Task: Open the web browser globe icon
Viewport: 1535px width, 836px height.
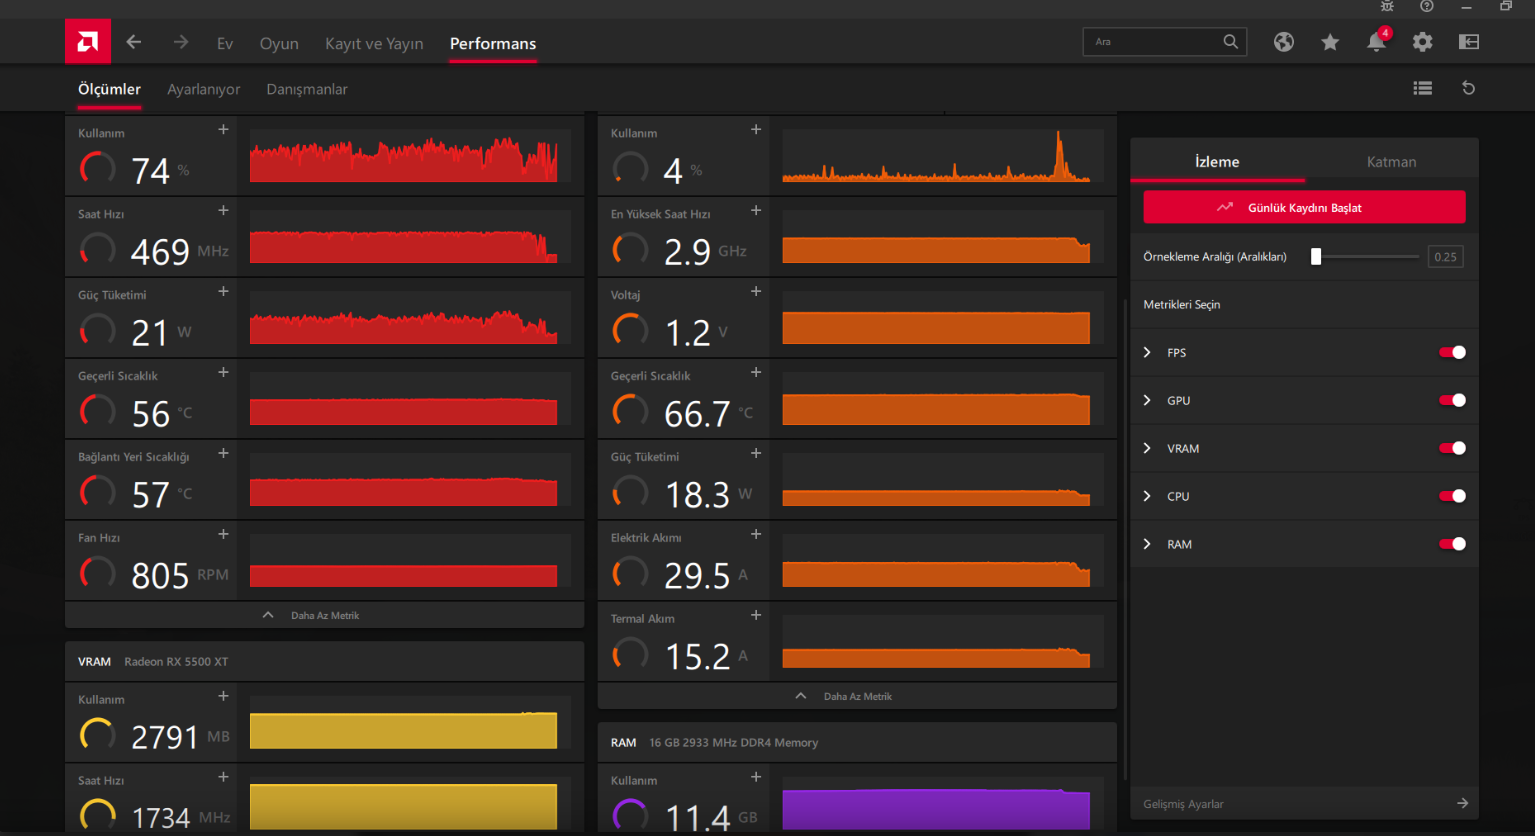Action: (x=1284, y=42)
